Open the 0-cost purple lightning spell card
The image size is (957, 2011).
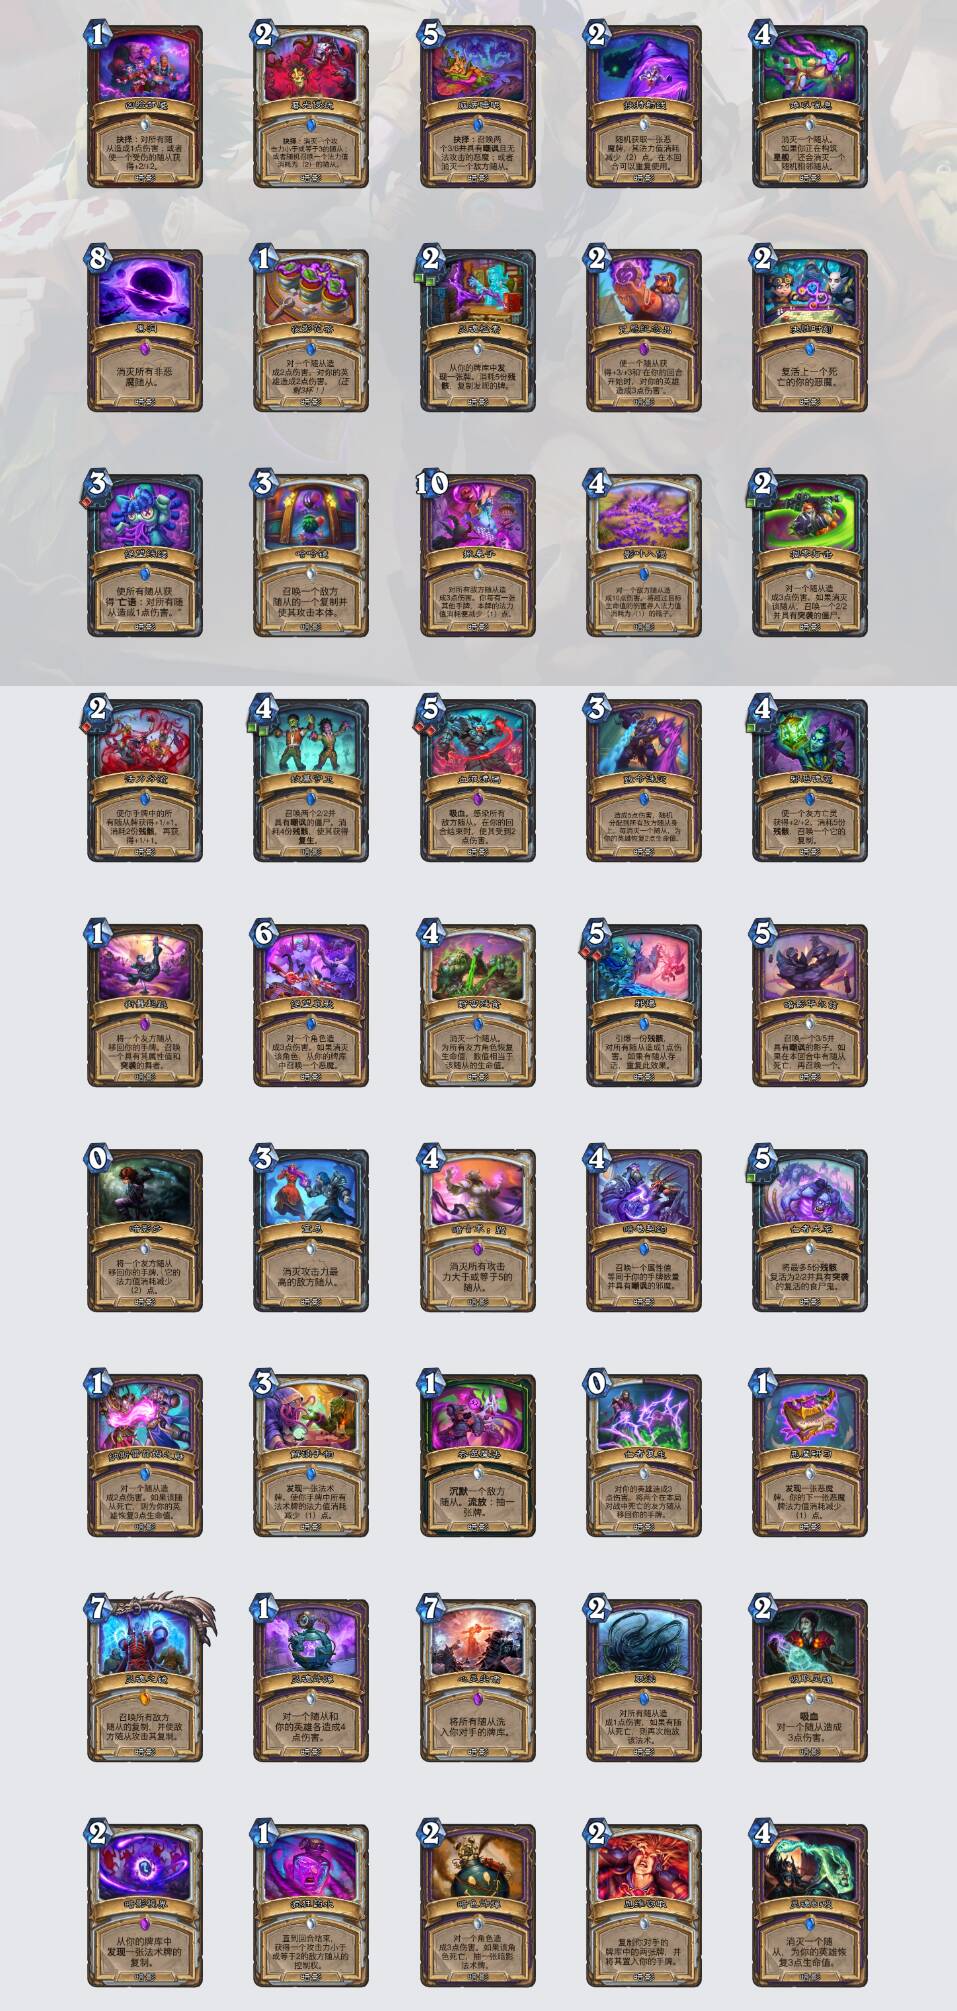tap(644, 1455)
